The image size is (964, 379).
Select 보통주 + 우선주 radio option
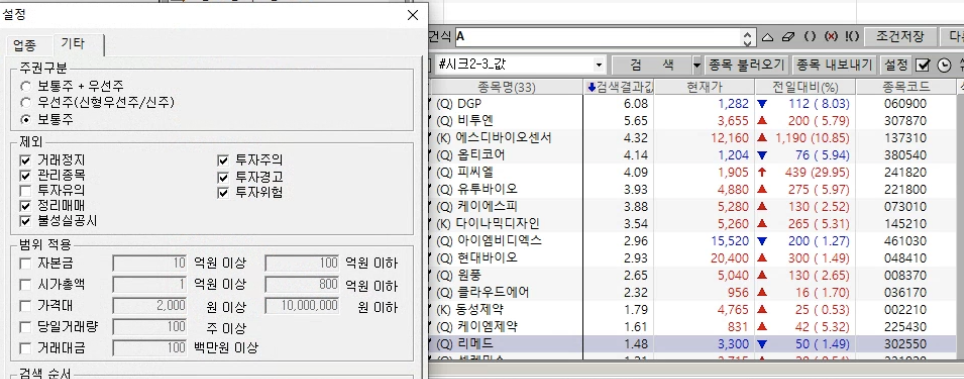click(x=25, y=86)
